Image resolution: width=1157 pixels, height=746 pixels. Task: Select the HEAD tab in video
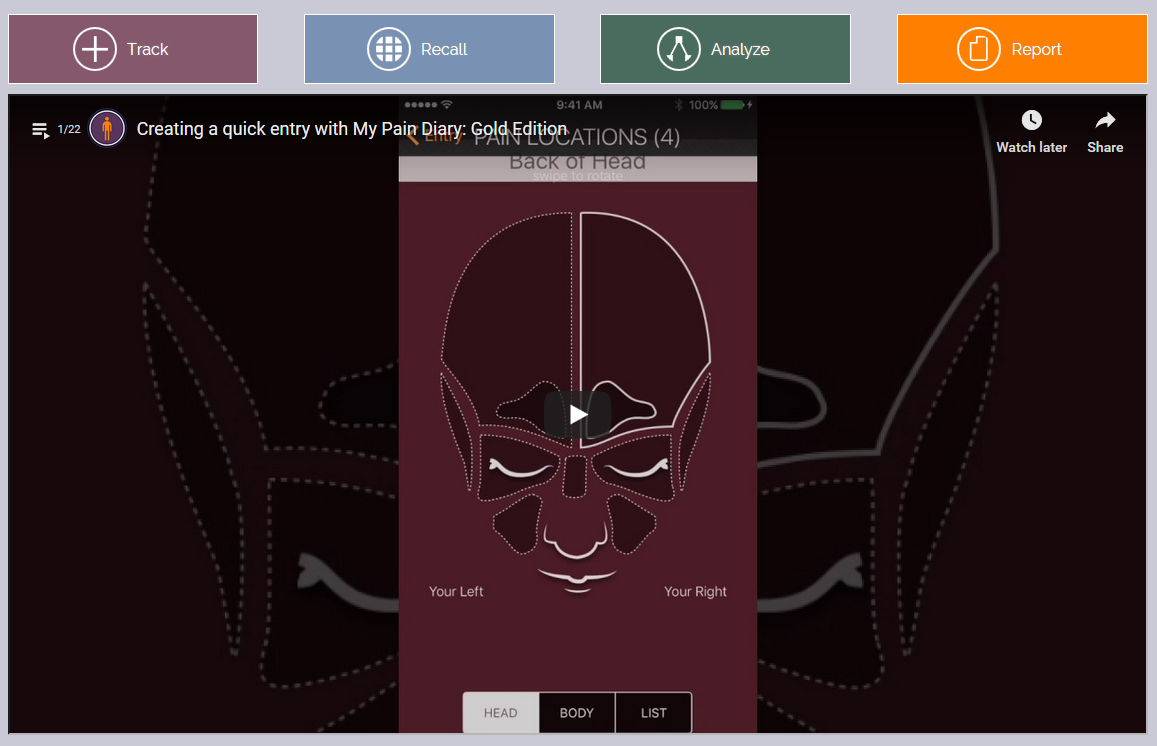500,713
